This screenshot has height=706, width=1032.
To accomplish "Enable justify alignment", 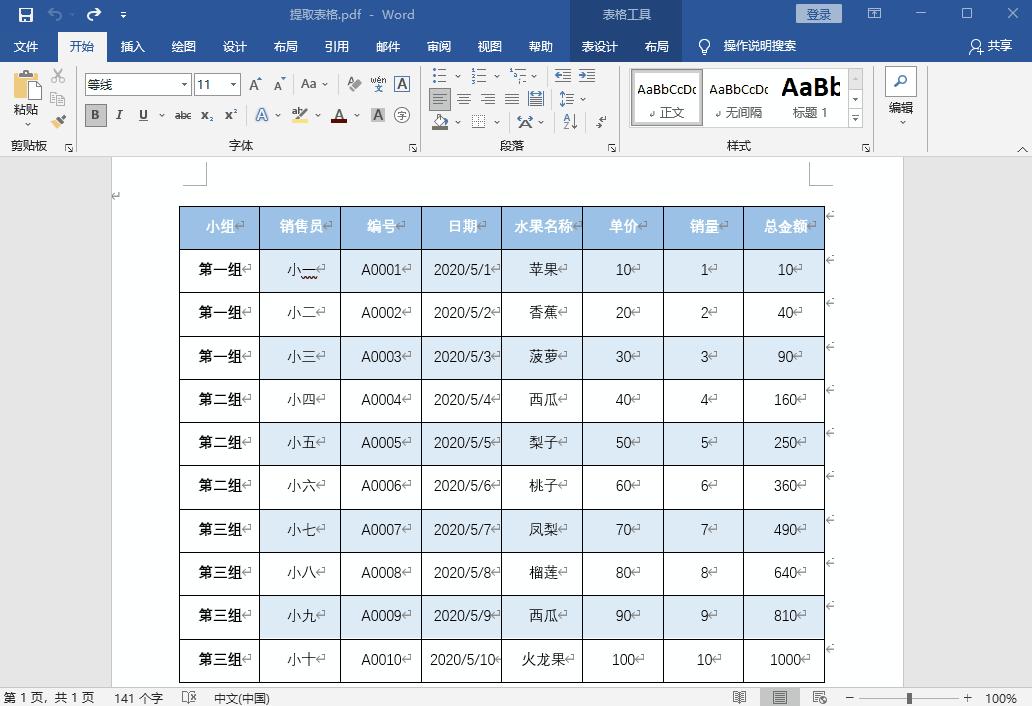I will [x=511, y=98].
